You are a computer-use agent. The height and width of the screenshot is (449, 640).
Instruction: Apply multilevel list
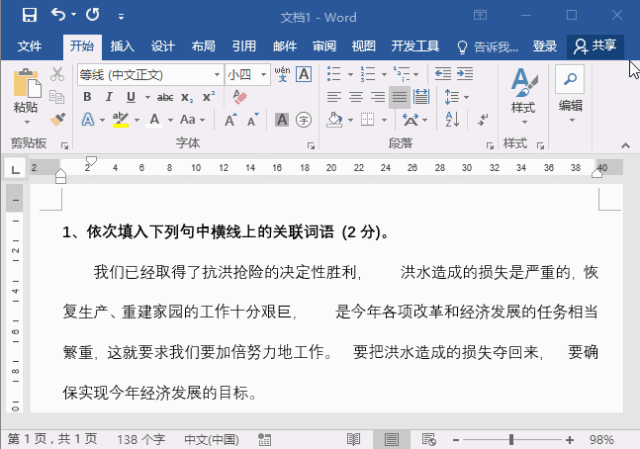pos(402,74)
